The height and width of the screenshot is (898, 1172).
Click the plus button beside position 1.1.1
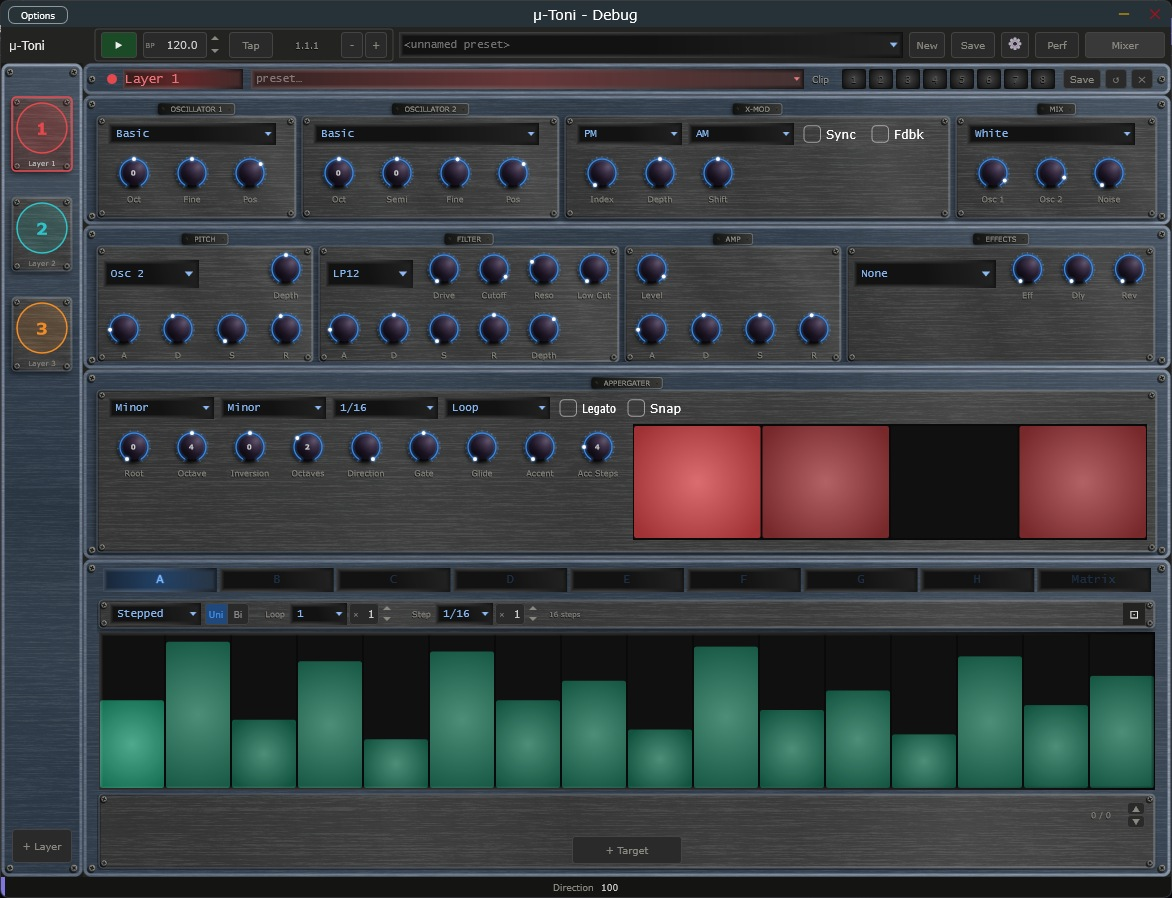click(376, 45)
